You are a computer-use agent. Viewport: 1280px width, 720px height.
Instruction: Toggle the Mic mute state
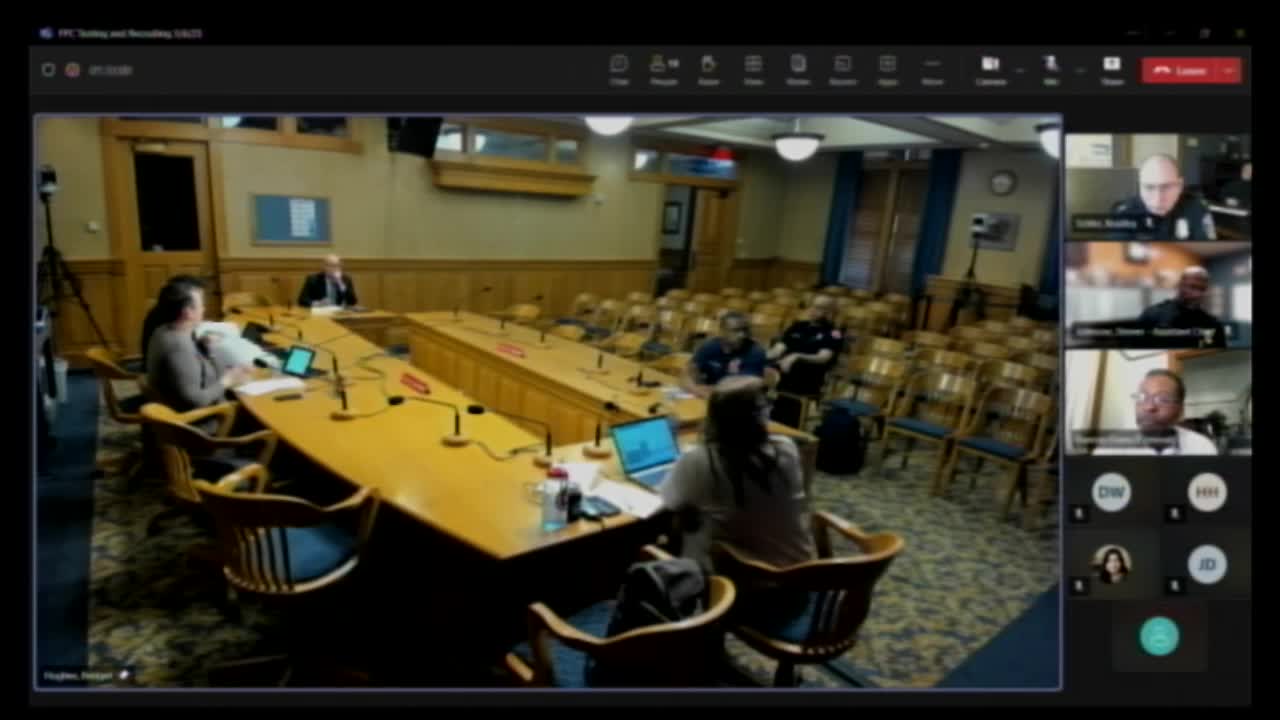(x=1051, y=69)
